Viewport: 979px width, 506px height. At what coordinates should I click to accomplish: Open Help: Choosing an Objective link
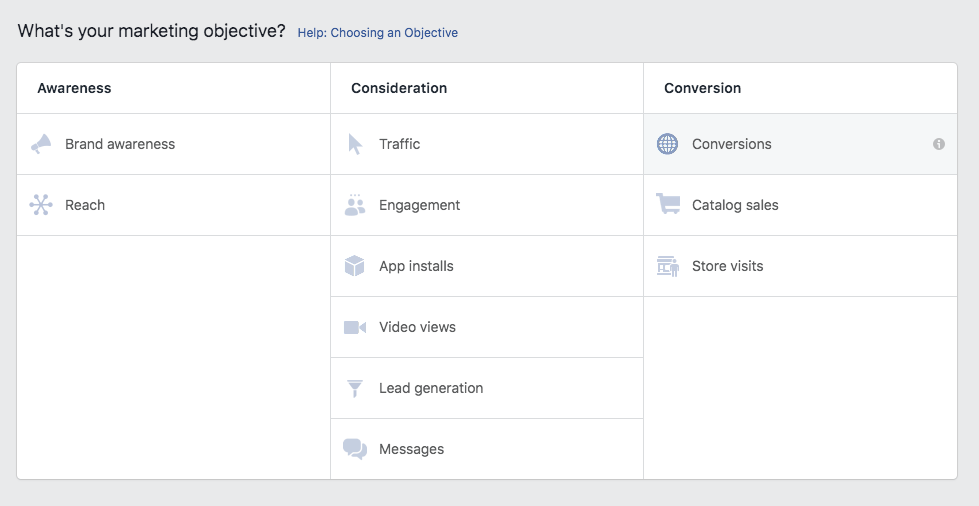click(x=377, y=33)
